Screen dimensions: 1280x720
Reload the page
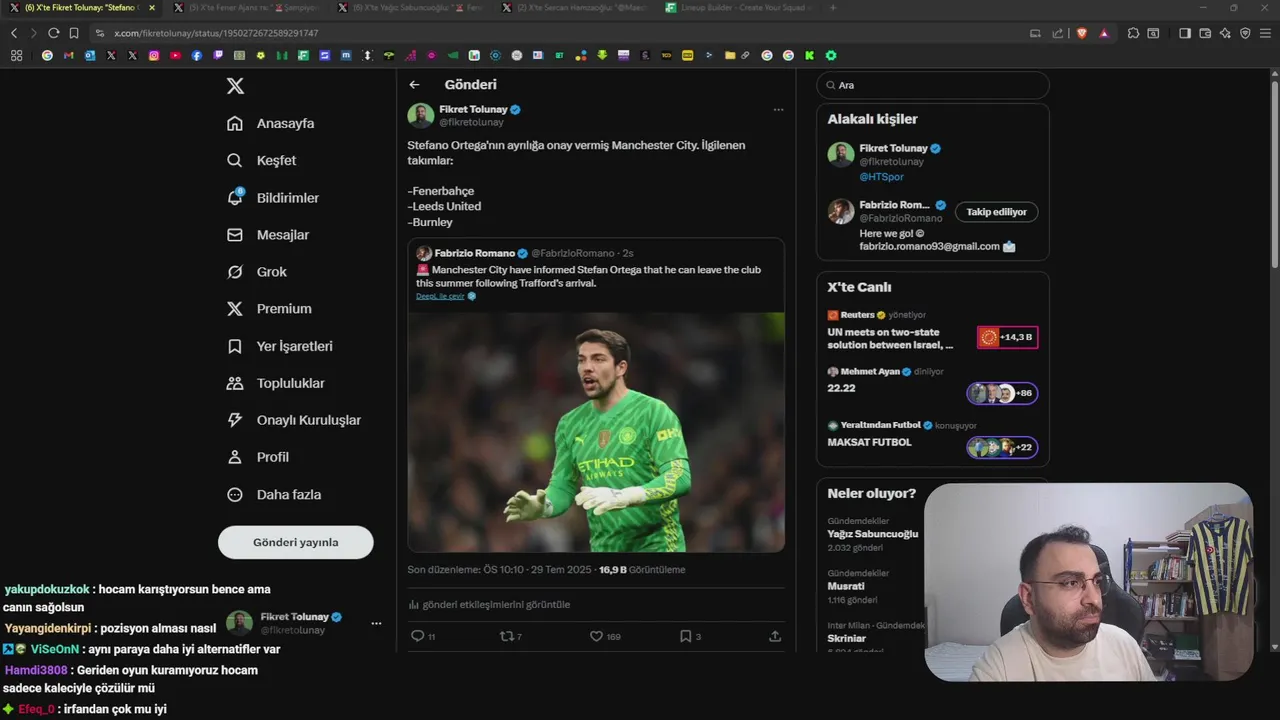pyautogui.click(x=54, y=33)
